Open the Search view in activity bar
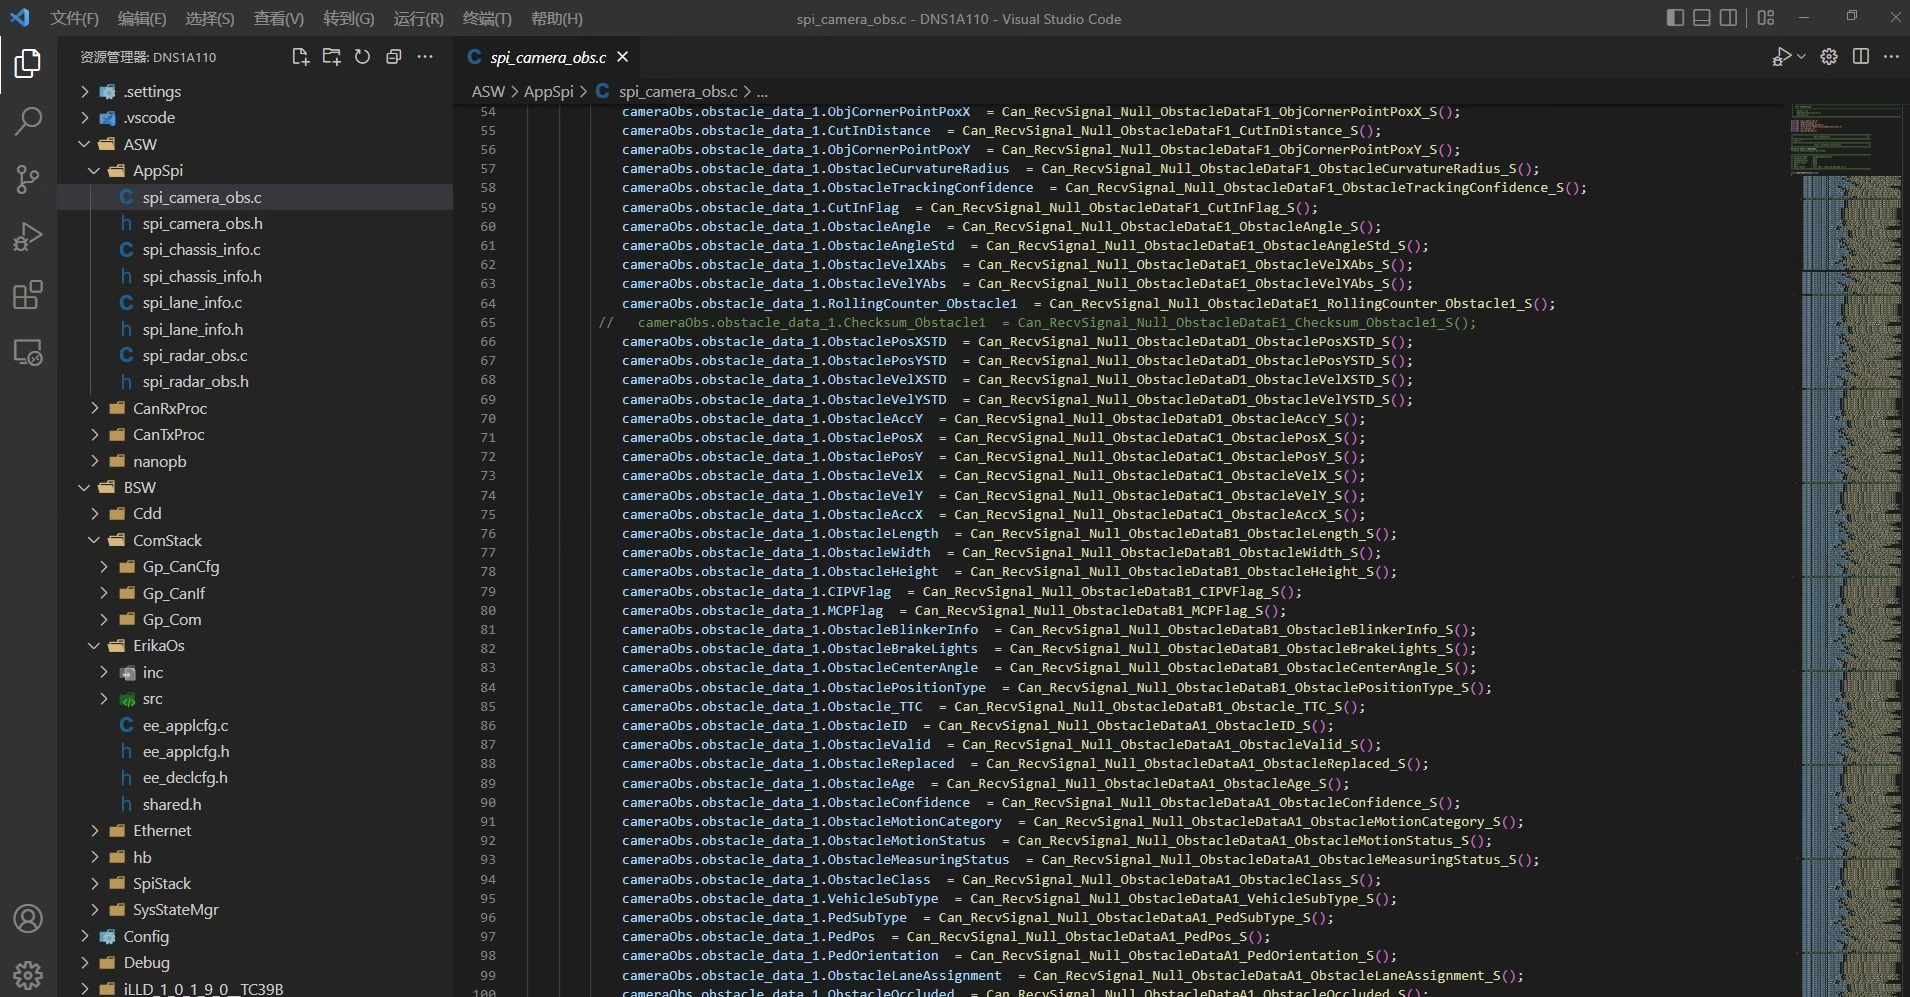The width and height of the screenshot is (1910, 997). [28, 122]
